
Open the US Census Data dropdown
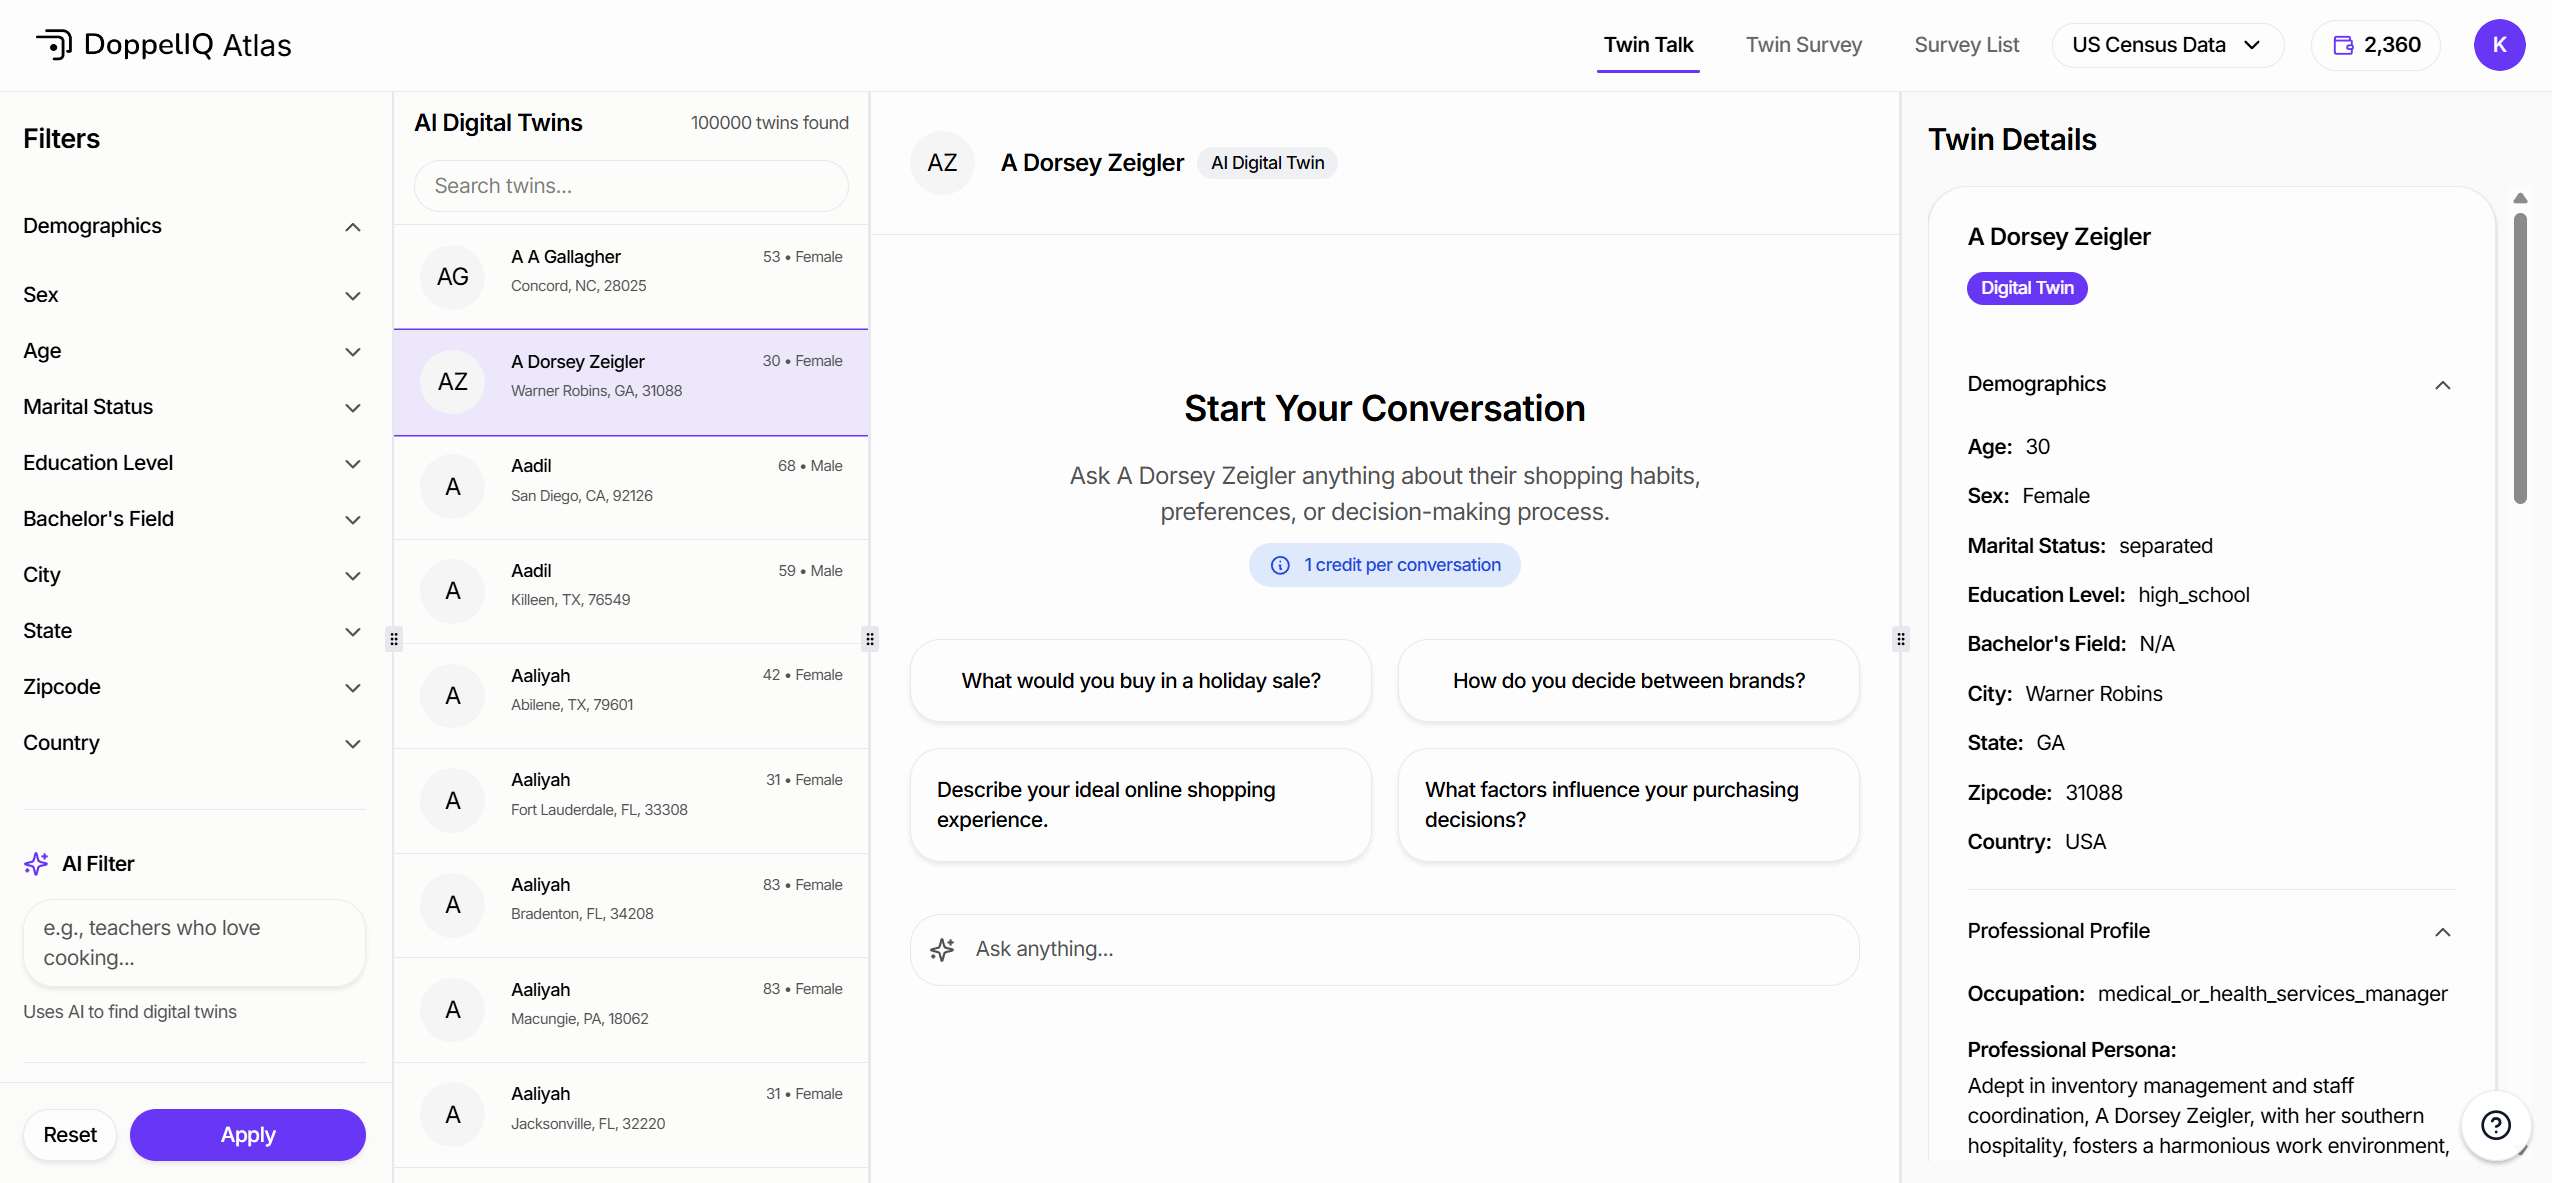[x=2166, y=45]
